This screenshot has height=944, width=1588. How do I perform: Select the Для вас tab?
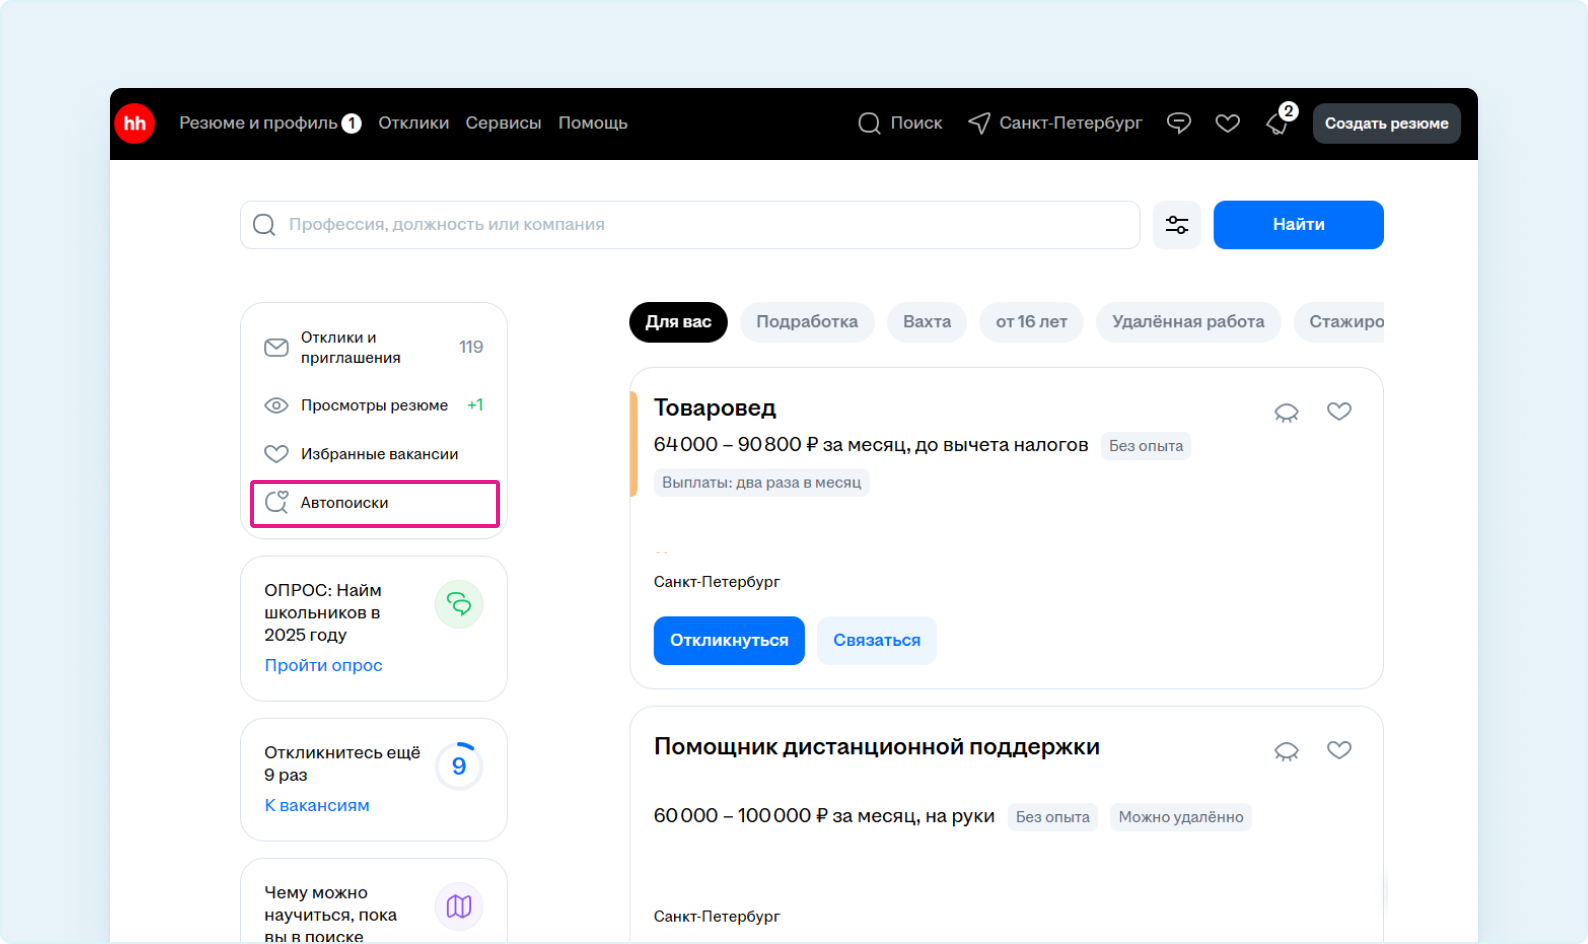tap(678, 322)
